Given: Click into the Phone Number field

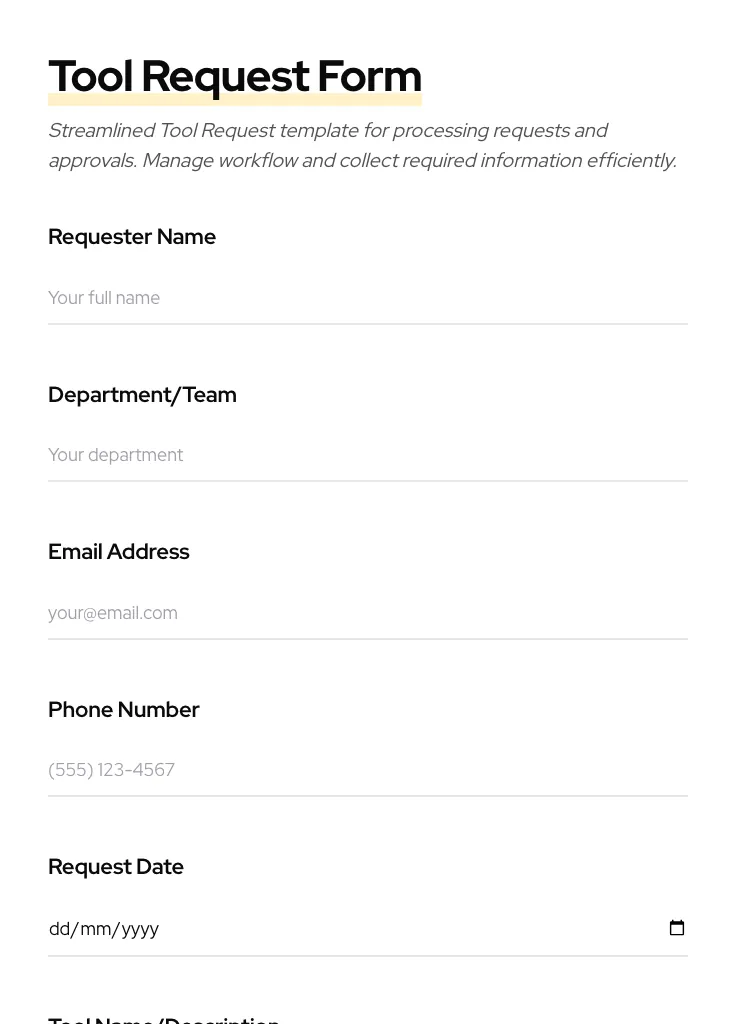Looking at the screenshot, I should [367, 770].
